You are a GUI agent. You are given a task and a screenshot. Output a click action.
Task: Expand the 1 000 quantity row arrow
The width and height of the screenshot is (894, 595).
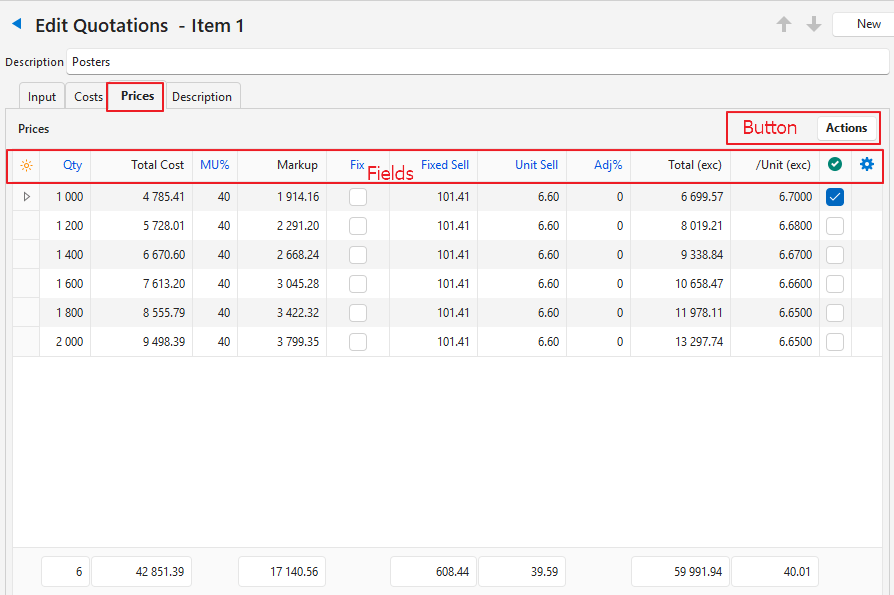point(26,197)
